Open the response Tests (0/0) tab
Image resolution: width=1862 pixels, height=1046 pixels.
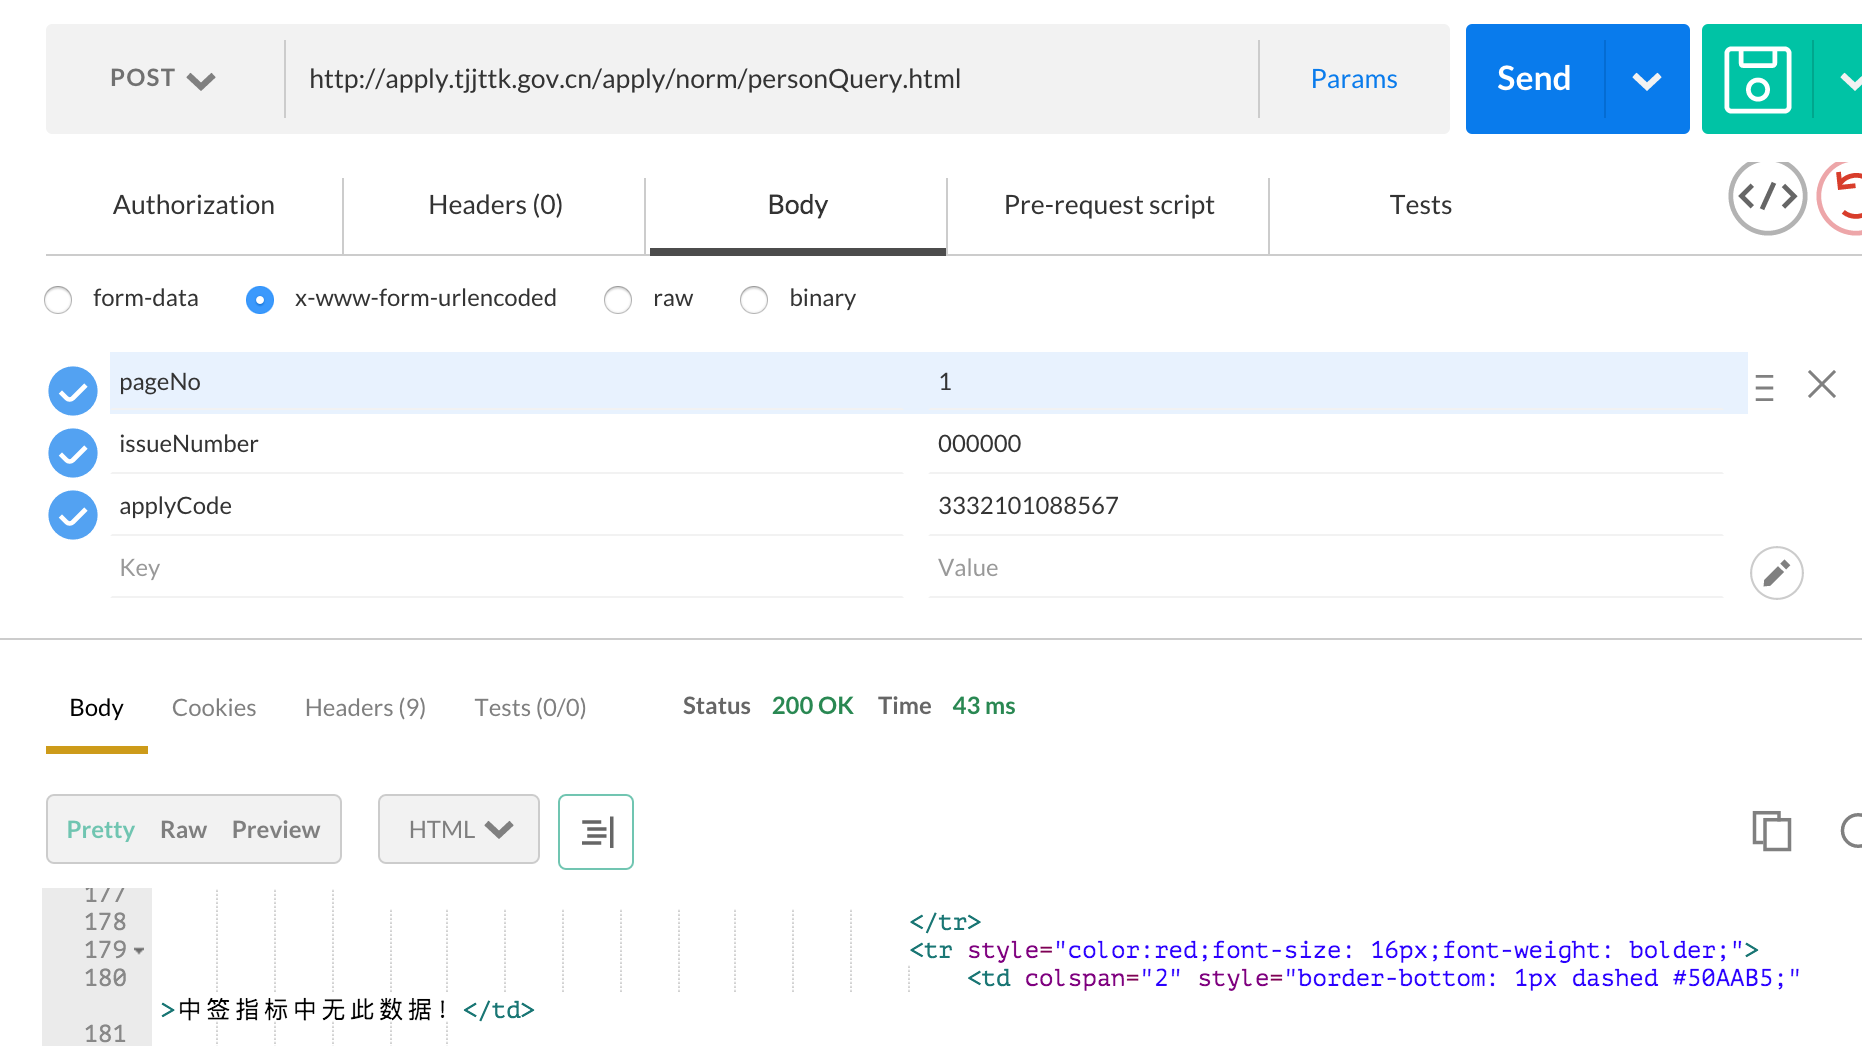coord(530,708)
